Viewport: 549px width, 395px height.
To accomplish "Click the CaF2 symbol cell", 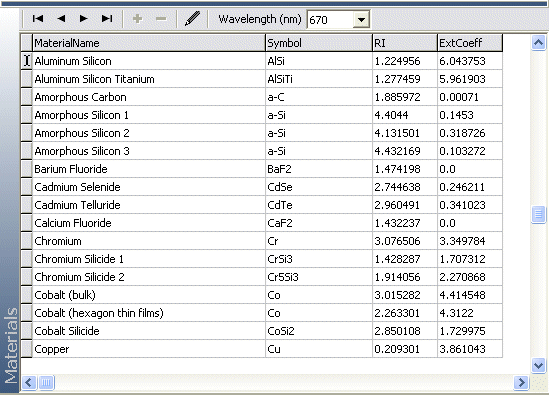I will point(319,223).
